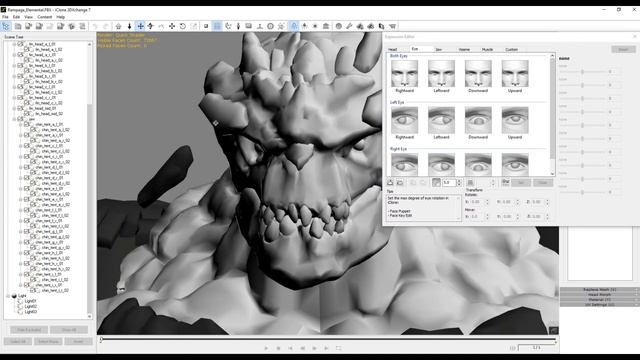The image size is (640, 360).
Task: Click highlighted icon left of 5.0 value
Action: click(x=436, y=182)
